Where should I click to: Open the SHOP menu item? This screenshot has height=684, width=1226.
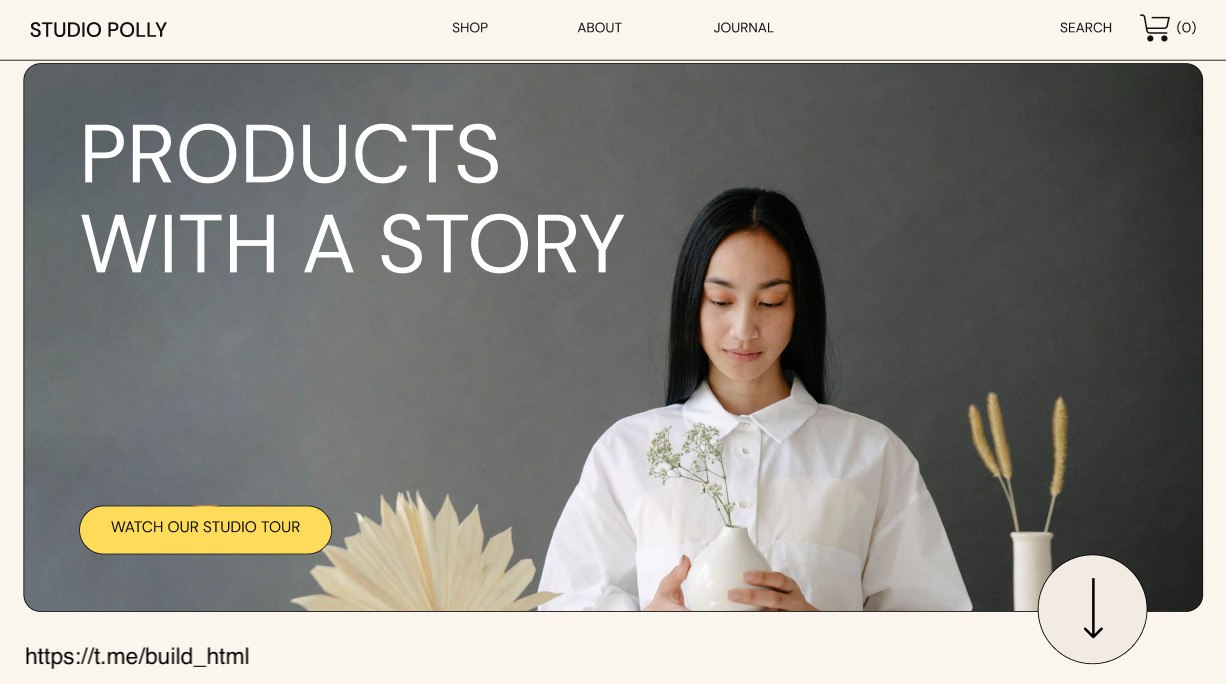[x=470, y=28]
